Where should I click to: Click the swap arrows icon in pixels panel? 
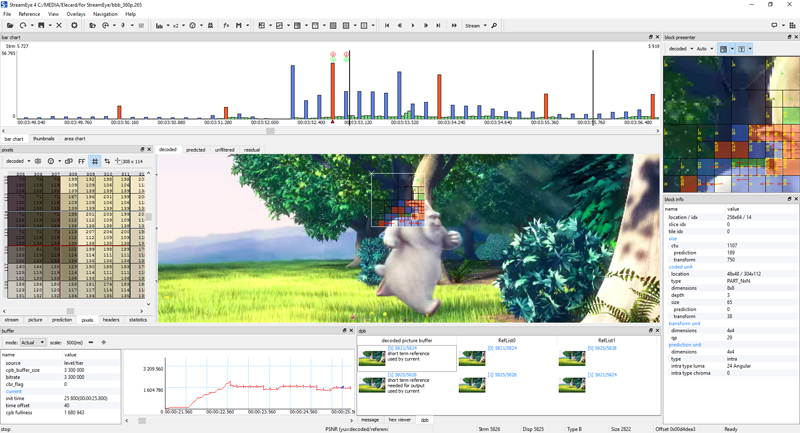pyautogui.click(x=107, y=161)
